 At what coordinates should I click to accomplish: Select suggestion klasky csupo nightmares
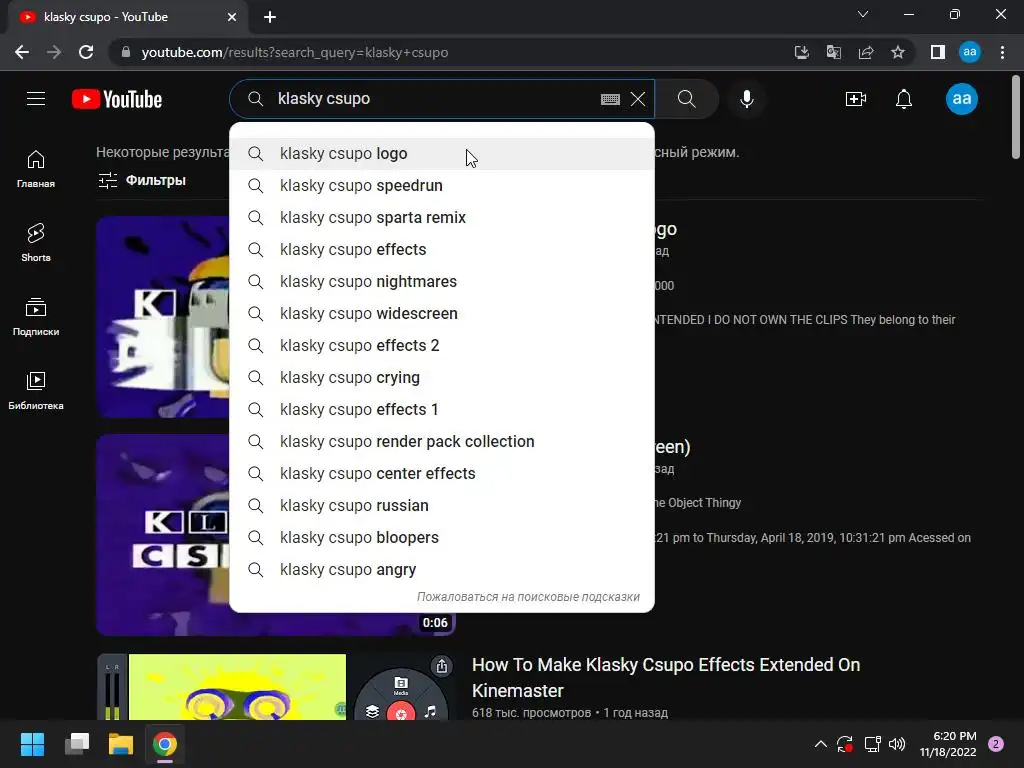click(x=442, y=281)
